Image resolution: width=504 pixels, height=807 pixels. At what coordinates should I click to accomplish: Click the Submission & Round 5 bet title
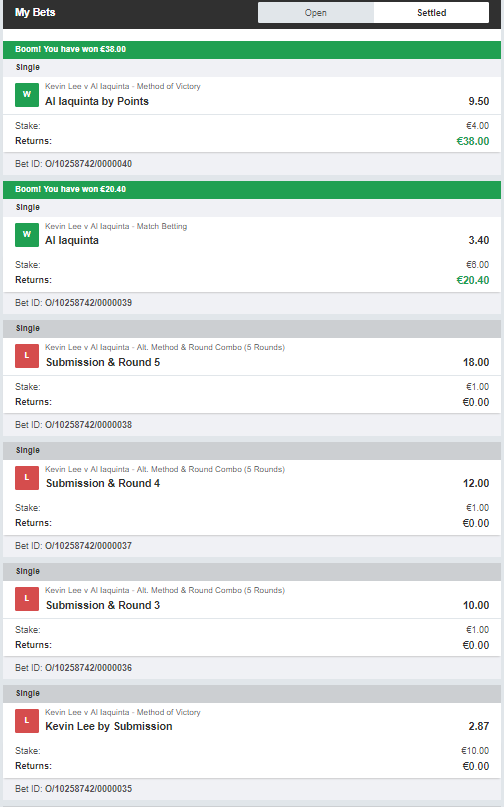click(103, 362)
